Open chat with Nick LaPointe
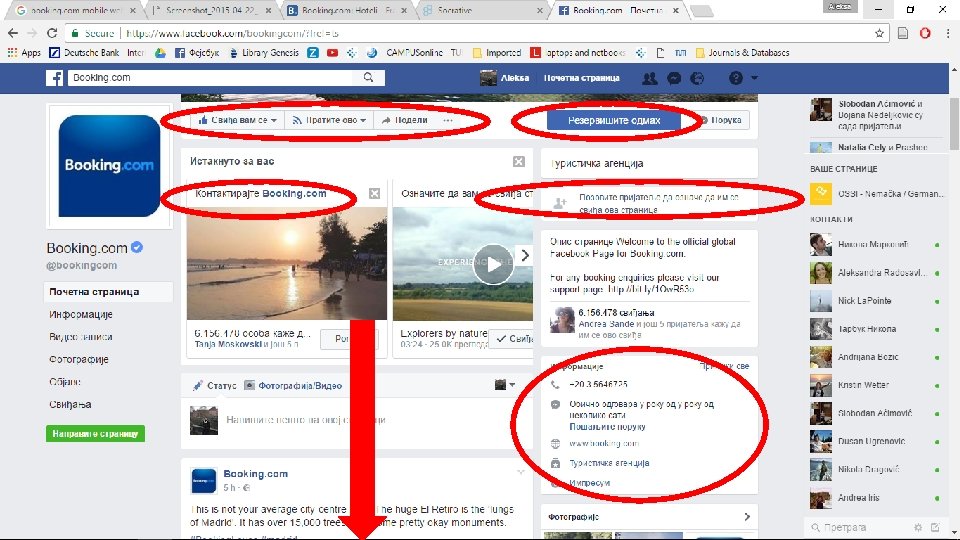The height and width of the screenshot is (540, 960). click(x=877, y=301)
